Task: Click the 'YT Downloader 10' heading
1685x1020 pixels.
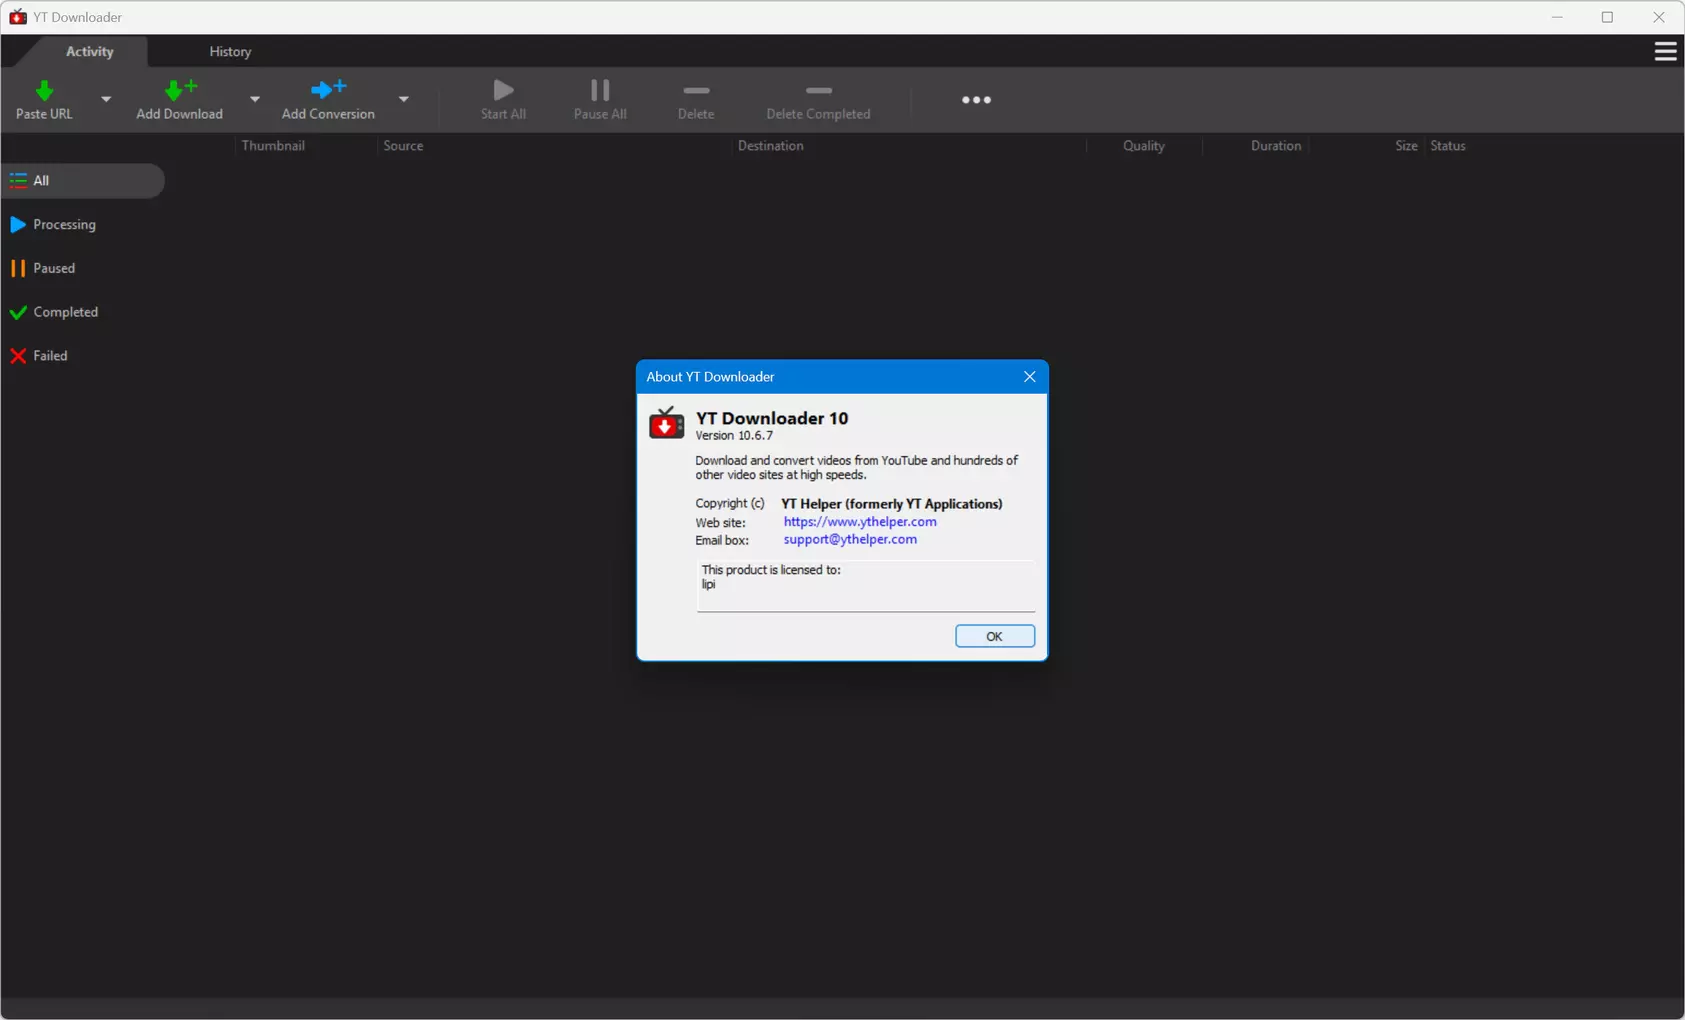Action: (x=772, y=418)
